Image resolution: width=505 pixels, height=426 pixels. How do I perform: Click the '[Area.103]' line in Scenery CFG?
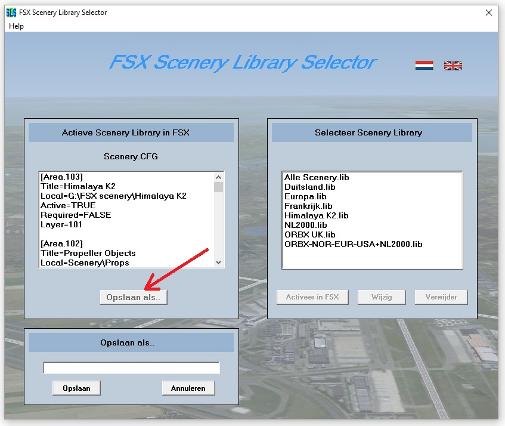click(x=61, y=177)
